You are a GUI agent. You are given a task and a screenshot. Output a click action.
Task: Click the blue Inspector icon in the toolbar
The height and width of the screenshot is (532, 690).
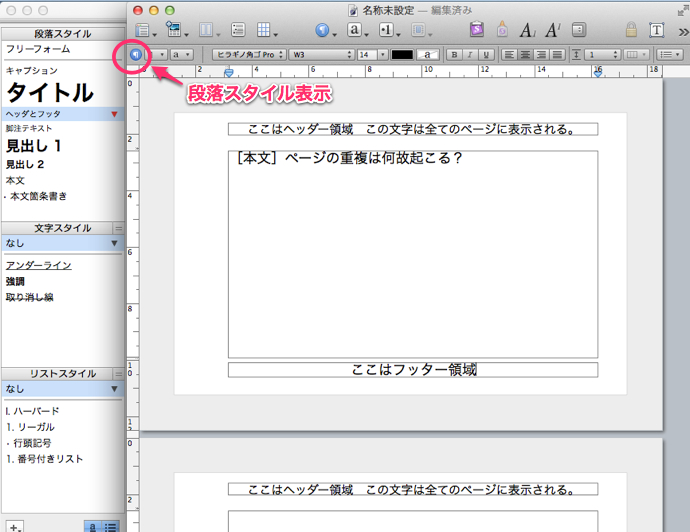(x=322, y=30)
